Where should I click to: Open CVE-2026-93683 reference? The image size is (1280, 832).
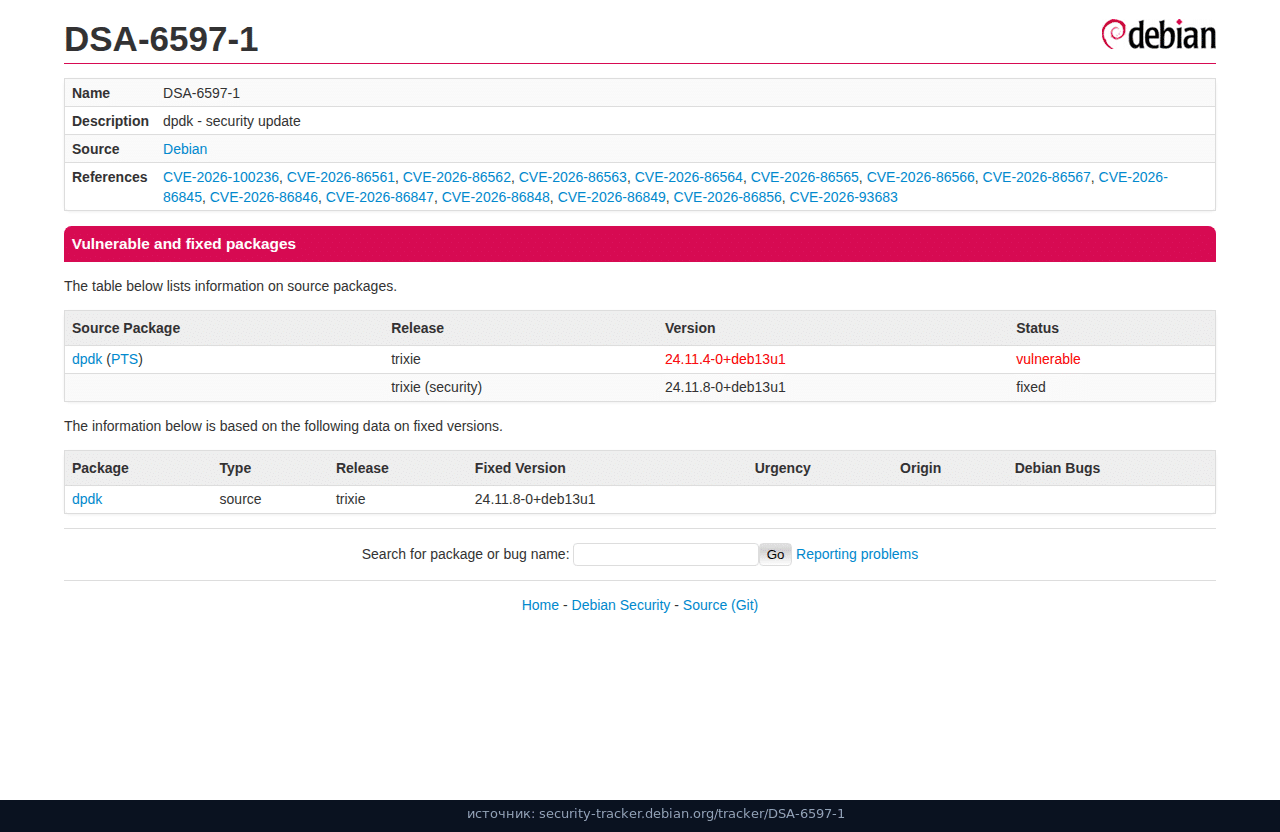844,197
